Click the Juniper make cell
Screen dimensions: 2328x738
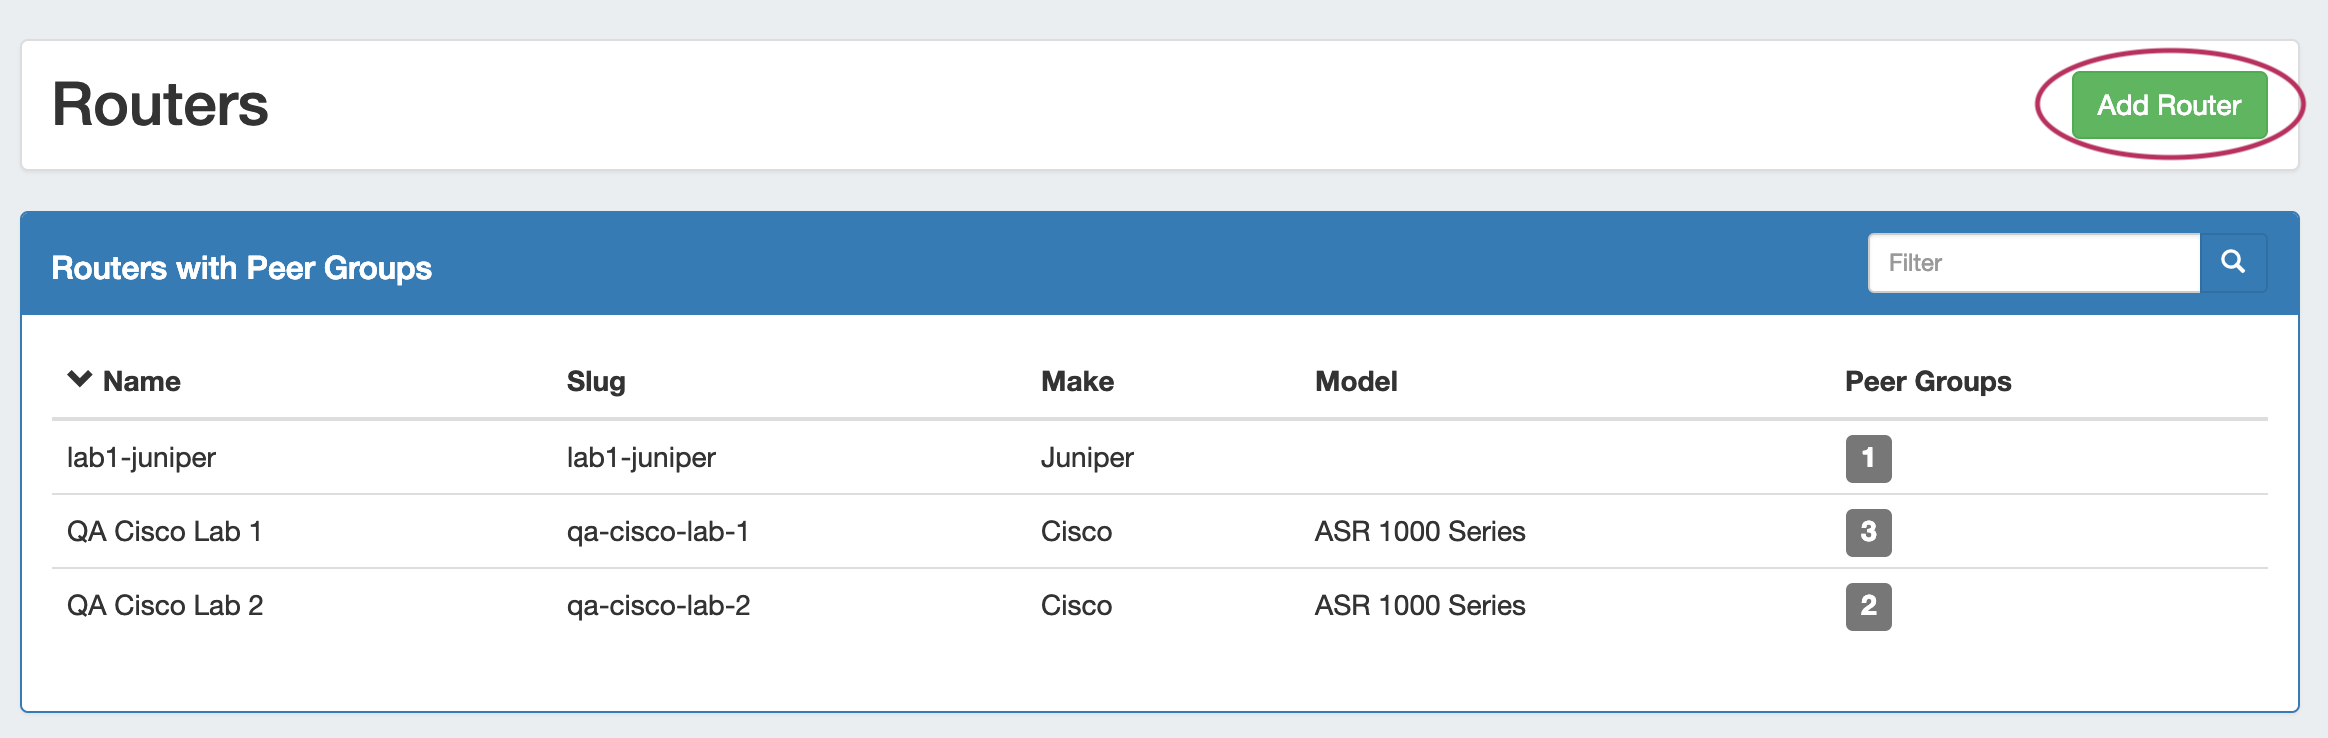(1086, 457)
